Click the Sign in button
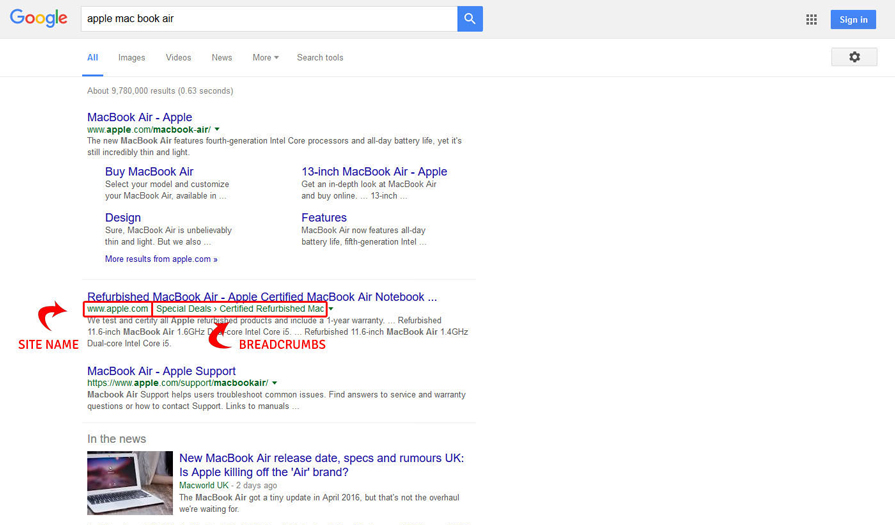895x525 pixels. [853, 19]
